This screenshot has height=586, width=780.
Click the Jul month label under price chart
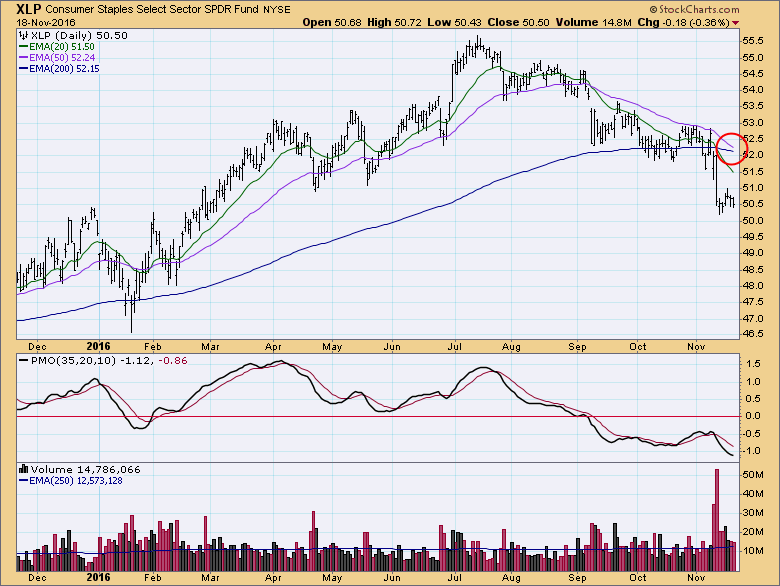tap(455, 346)
